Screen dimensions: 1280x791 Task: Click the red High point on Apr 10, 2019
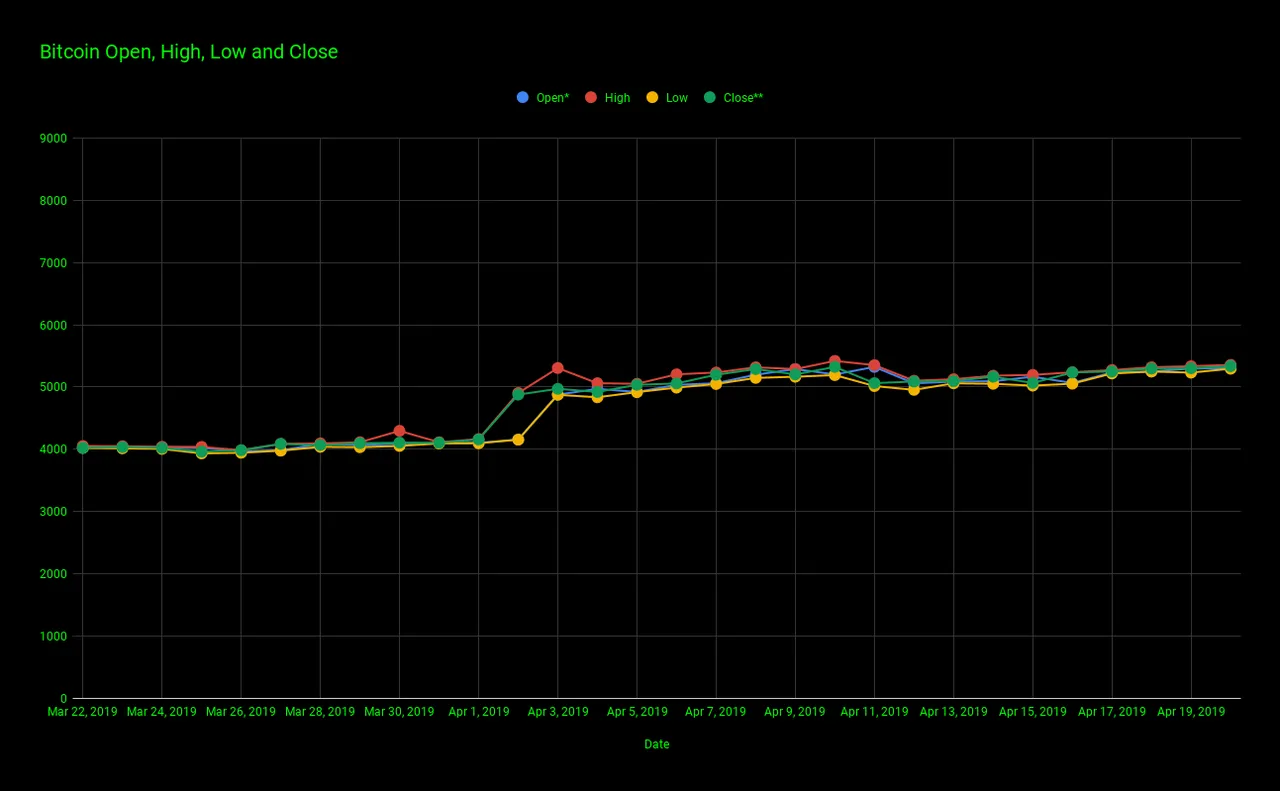pos(835,361)
